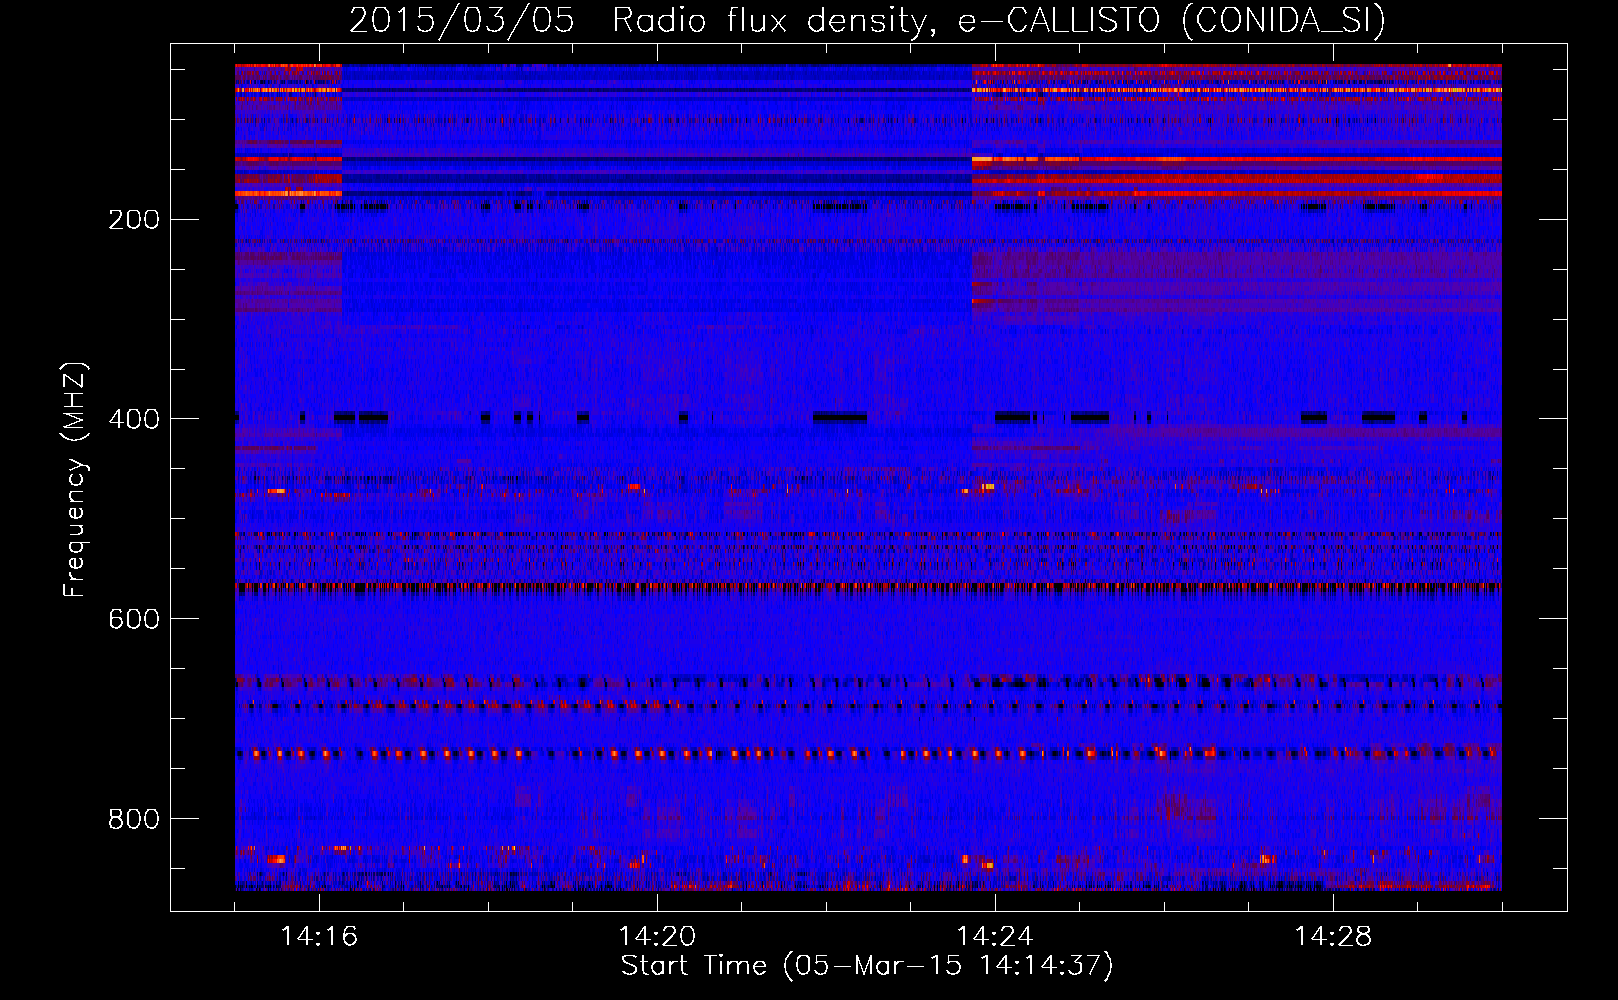Viewport: 1618px width, 1000px height.
Task: Click the 14:20 time tick label
Action: click(657, 936)
